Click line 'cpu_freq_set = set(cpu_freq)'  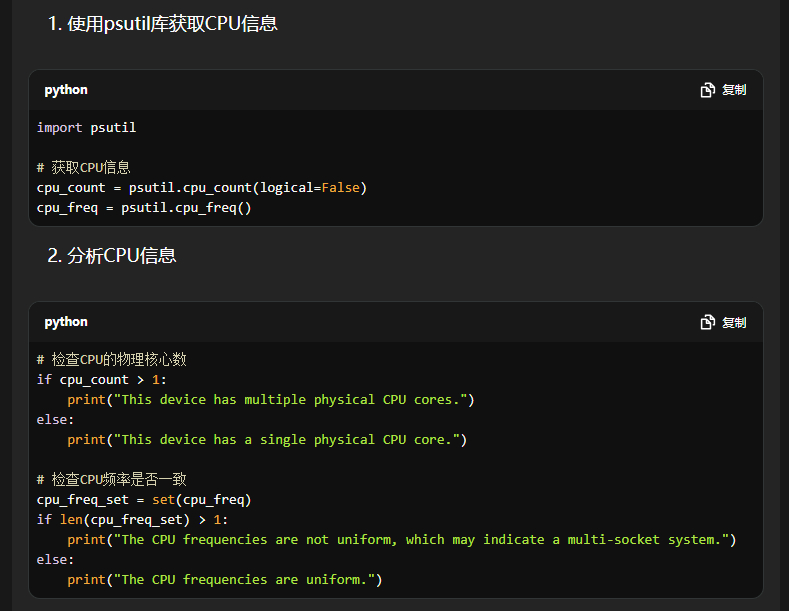click(144, 499)
